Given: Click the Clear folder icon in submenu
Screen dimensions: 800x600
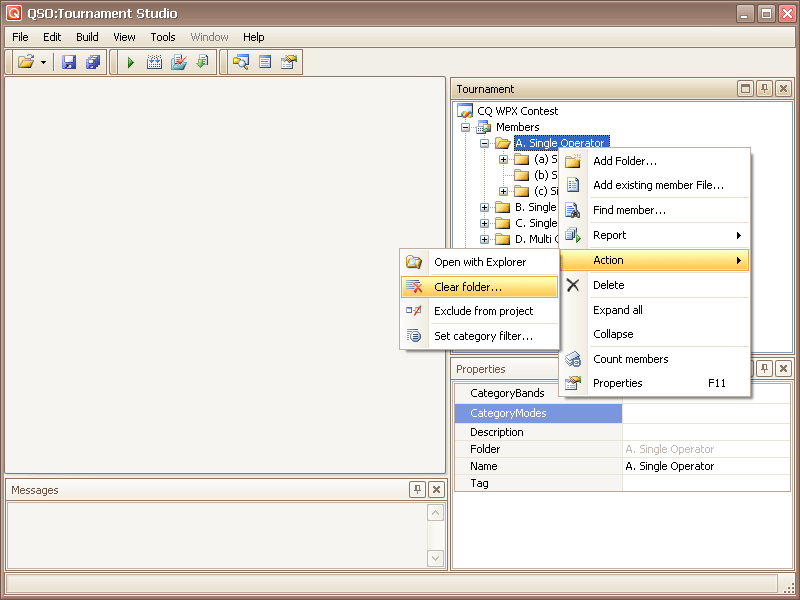Looking at the screenshot, I should click(x=414, y=287).
